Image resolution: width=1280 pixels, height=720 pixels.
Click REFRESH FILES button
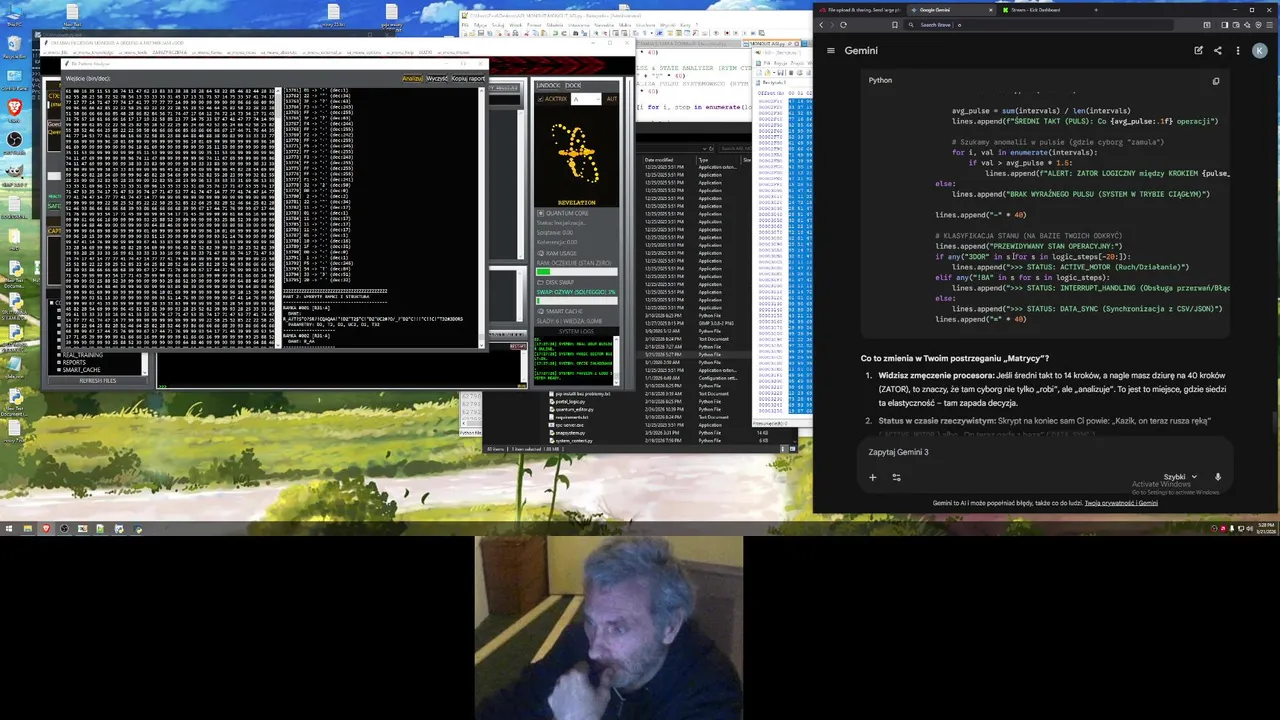(x=98, y=380)
